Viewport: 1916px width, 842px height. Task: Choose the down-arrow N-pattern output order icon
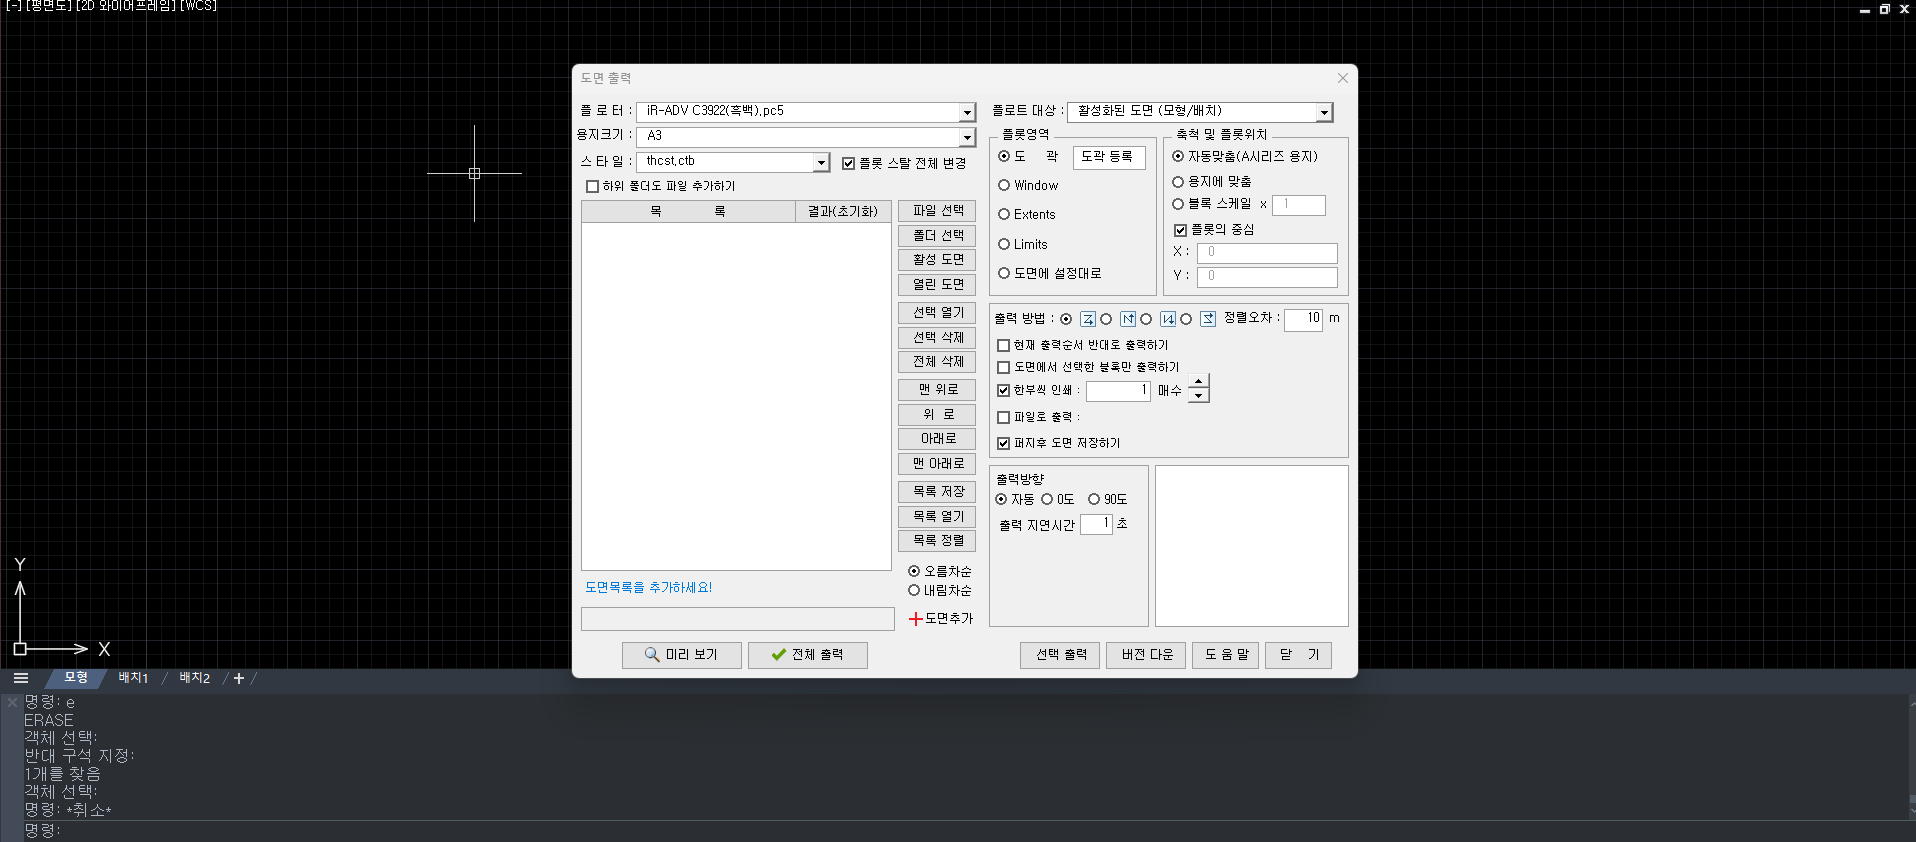coord(1168,319)
